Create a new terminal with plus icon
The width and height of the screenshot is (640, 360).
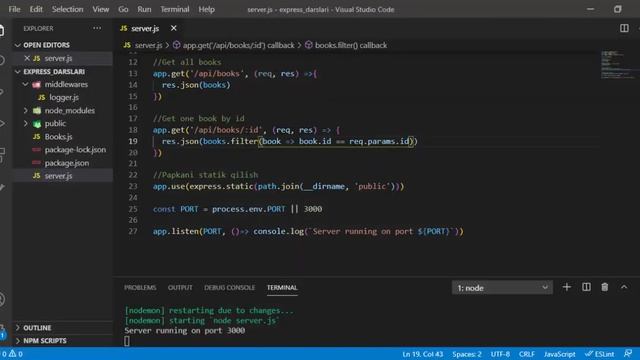pyautogui.click(x=567, y=287)
